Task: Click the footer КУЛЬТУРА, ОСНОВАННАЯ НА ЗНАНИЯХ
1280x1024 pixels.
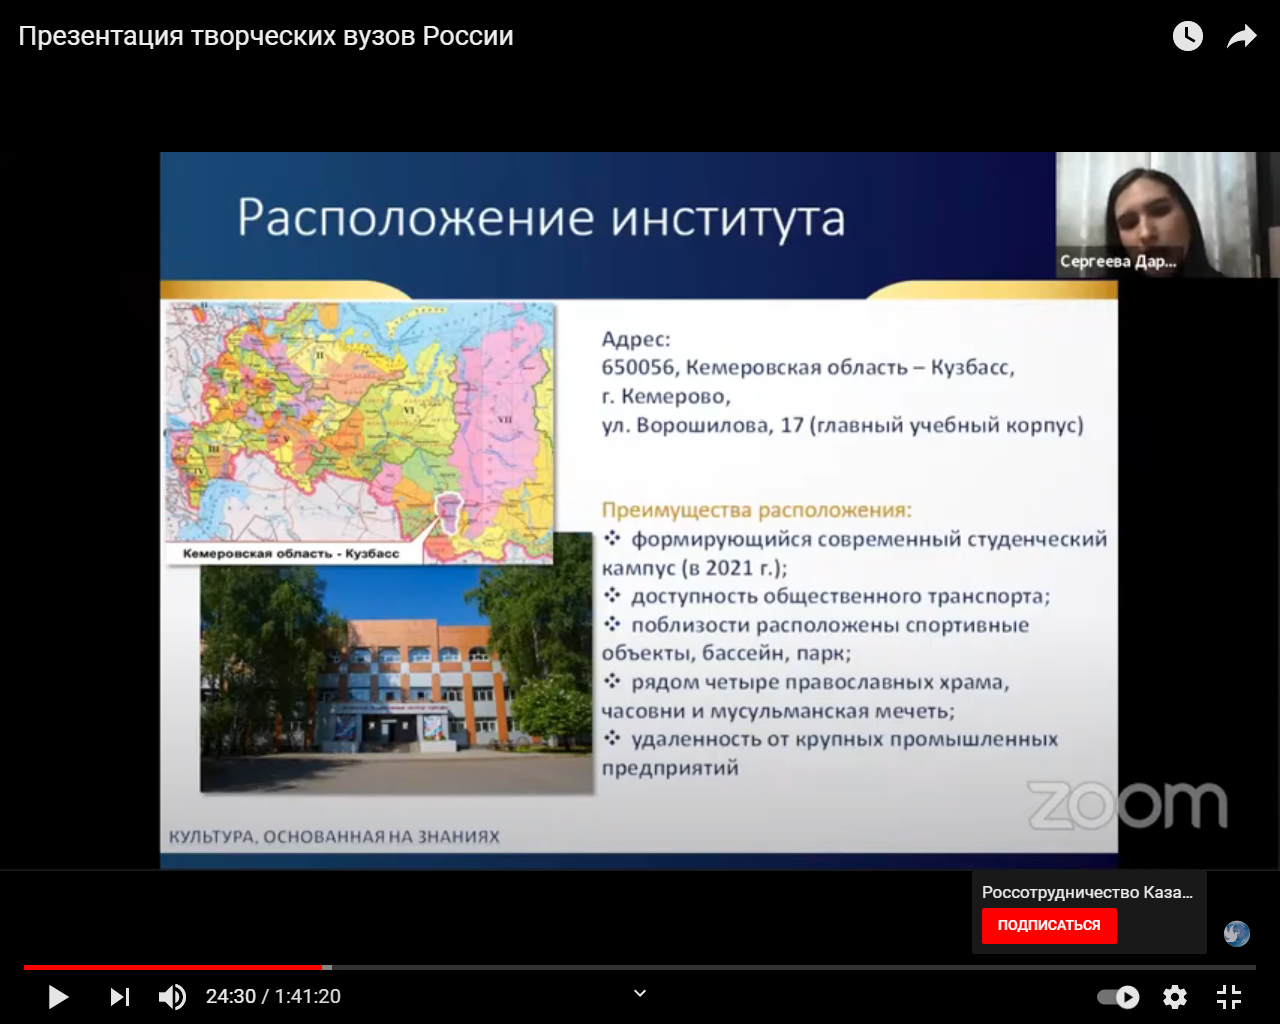Action: [x=334, y=837]
